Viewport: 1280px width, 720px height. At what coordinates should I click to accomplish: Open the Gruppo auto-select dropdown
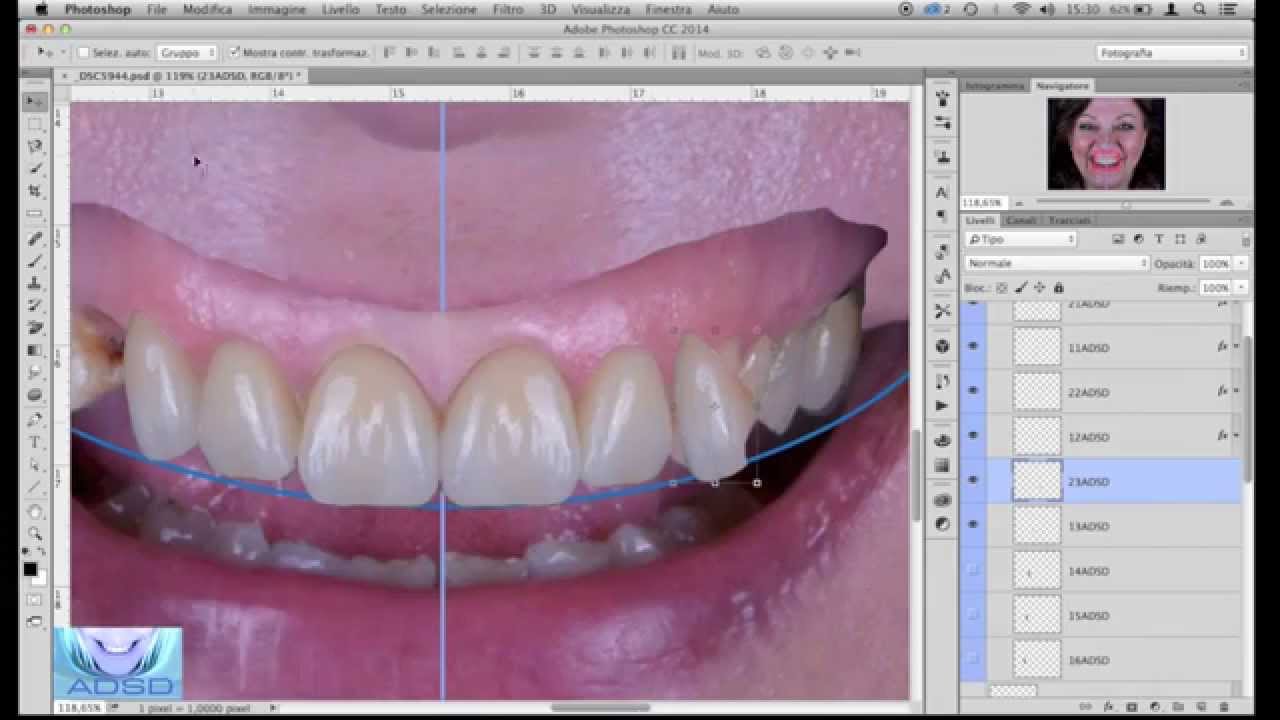[187, 52]
